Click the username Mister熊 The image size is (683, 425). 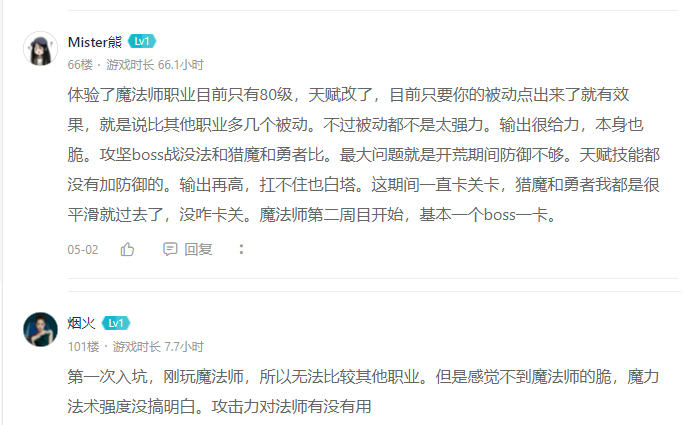(95, 42)
